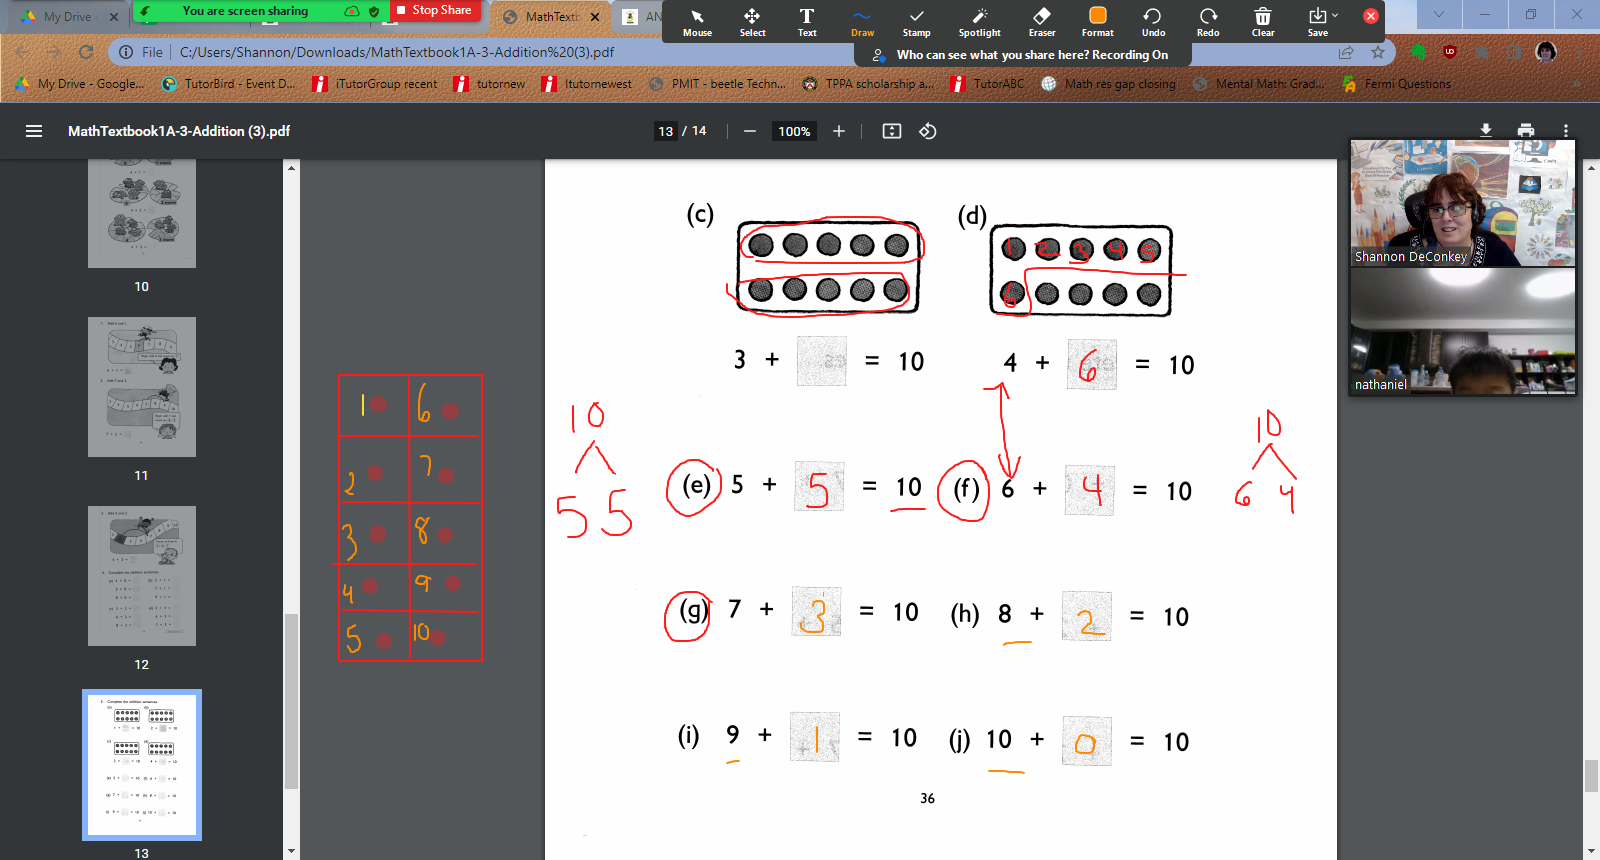This screenshot has height=860, width=1600.
Task: Enable the Spotlight tool
Action: (x=979, y=21)
